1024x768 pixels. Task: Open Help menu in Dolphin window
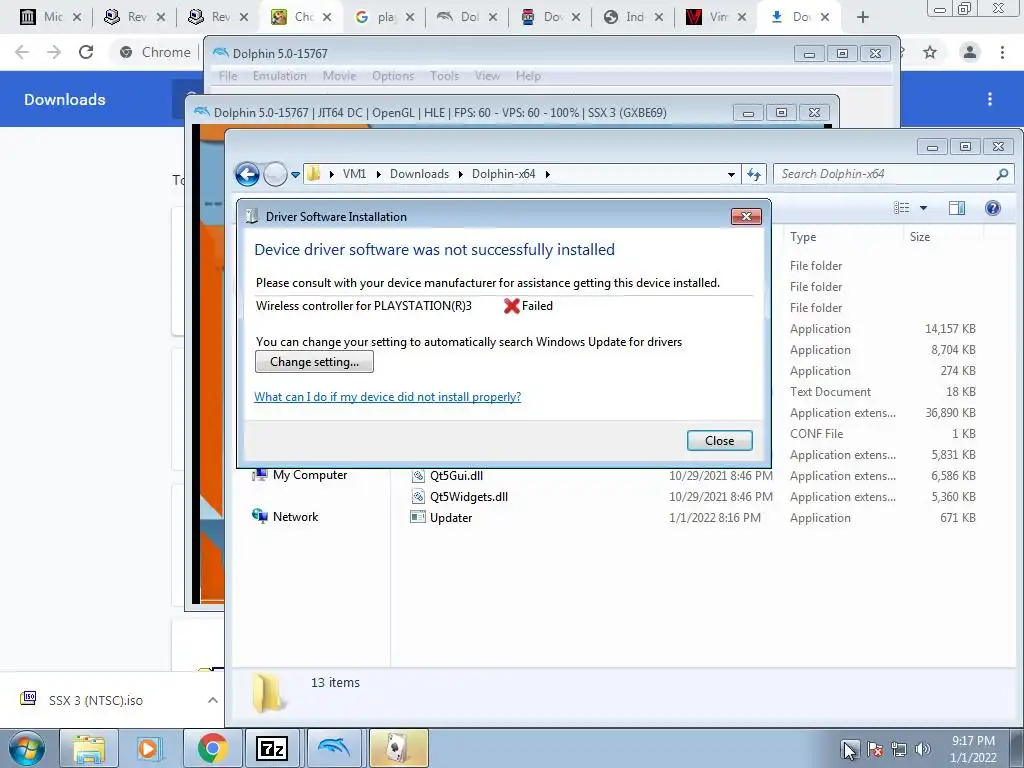coord(528,76)
